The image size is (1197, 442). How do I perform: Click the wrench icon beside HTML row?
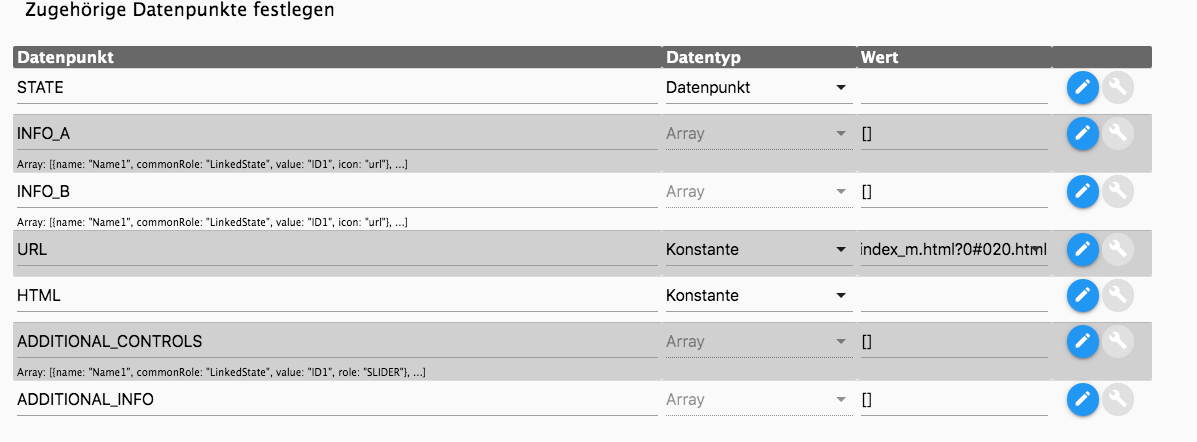click(x=1118, y=295)
